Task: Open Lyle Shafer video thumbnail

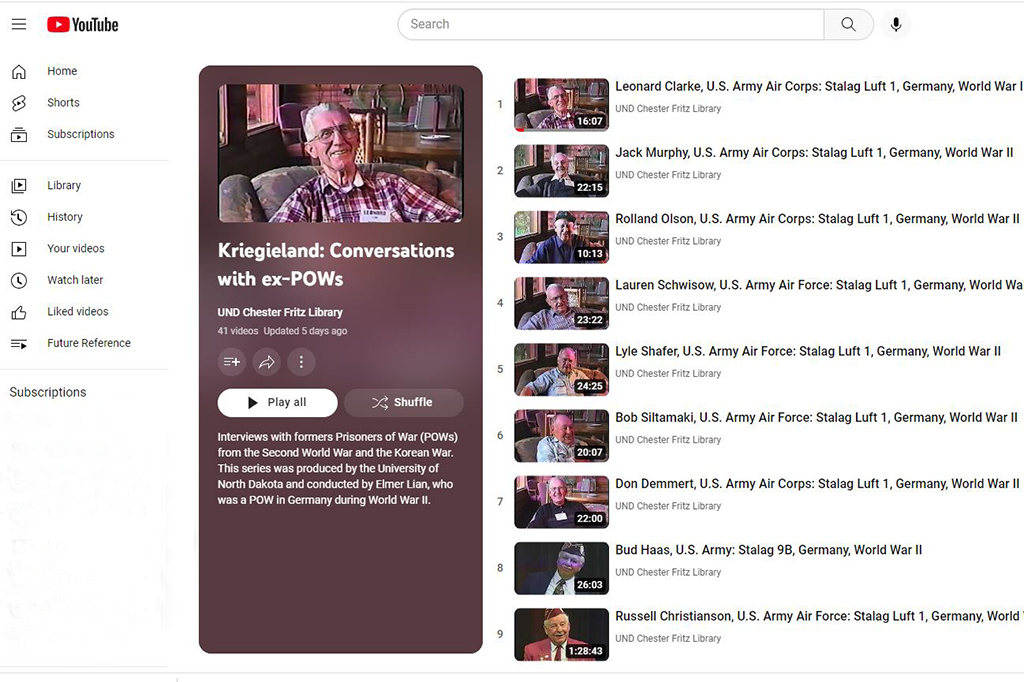Action: tap(562, 370)
